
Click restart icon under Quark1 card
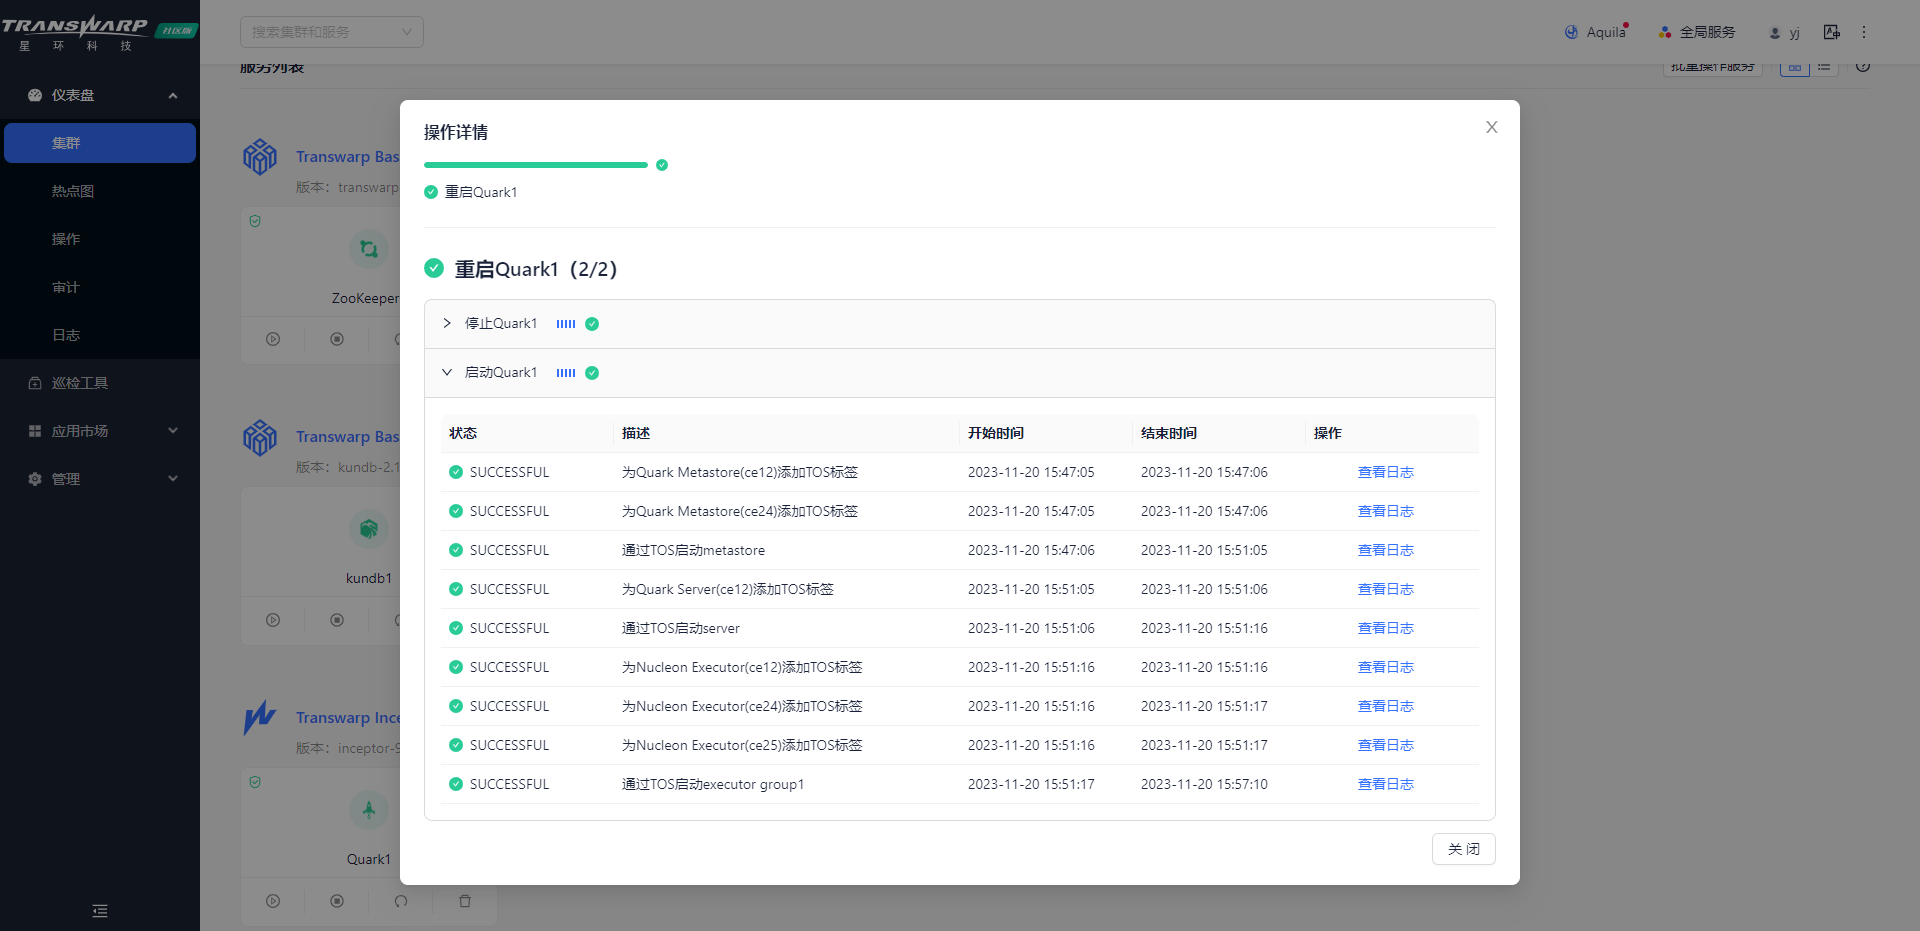(401, 901)
